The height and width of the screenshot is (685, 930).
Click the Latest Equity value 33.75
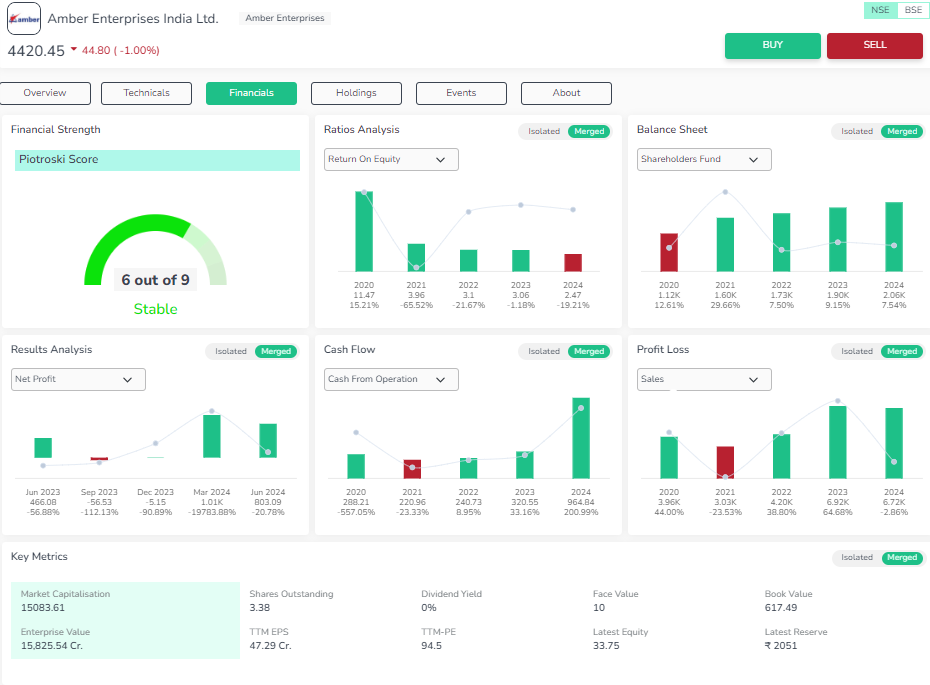tap(606, 646)
